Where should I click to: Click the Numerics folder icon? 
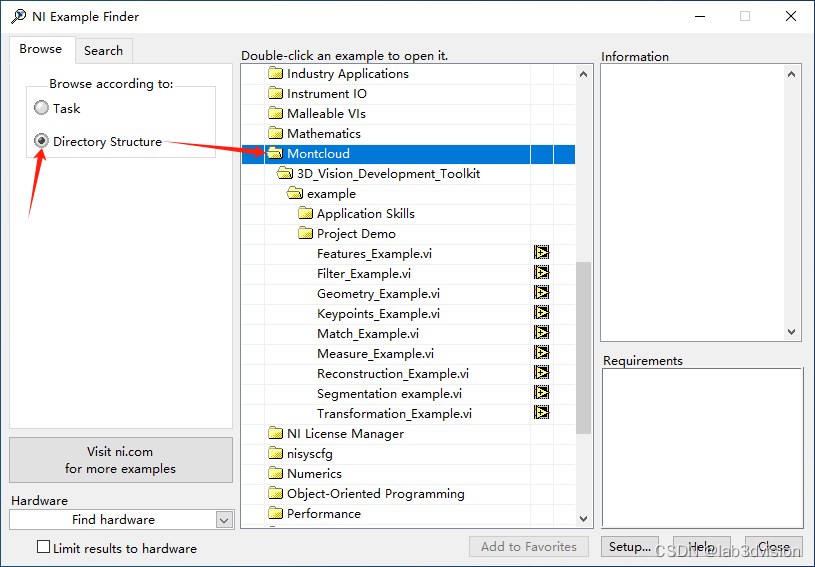click(x=275, y=473)
